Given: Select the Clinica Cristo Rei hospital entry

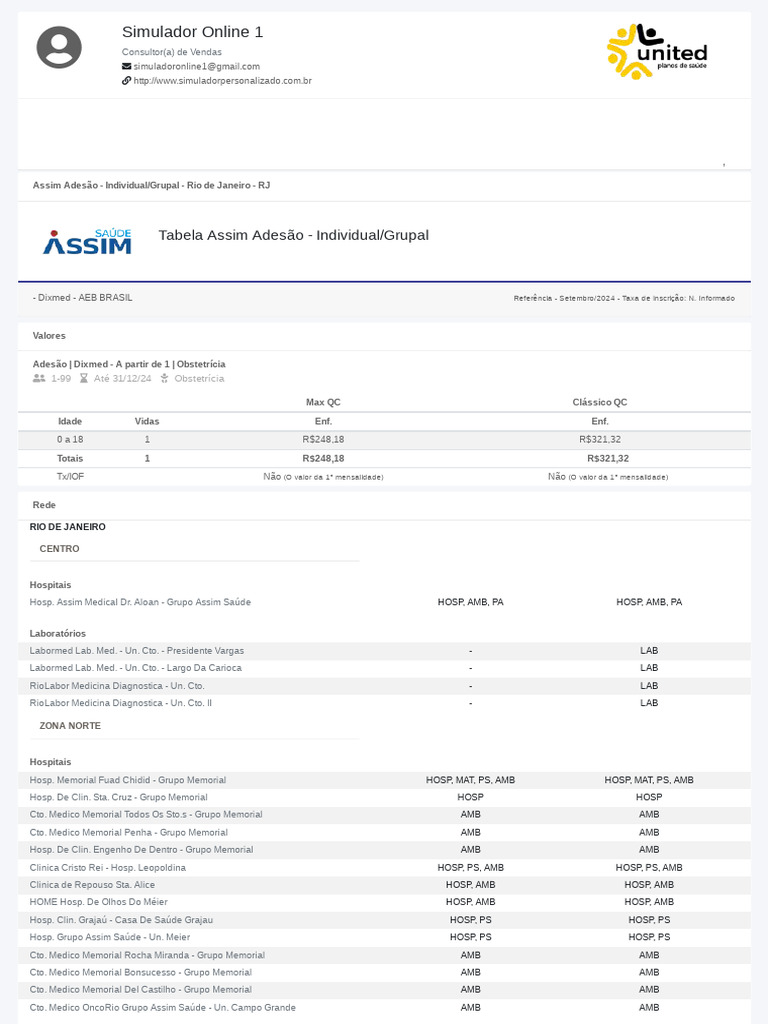Looking at the screenshot, I should tap(108, 868).
